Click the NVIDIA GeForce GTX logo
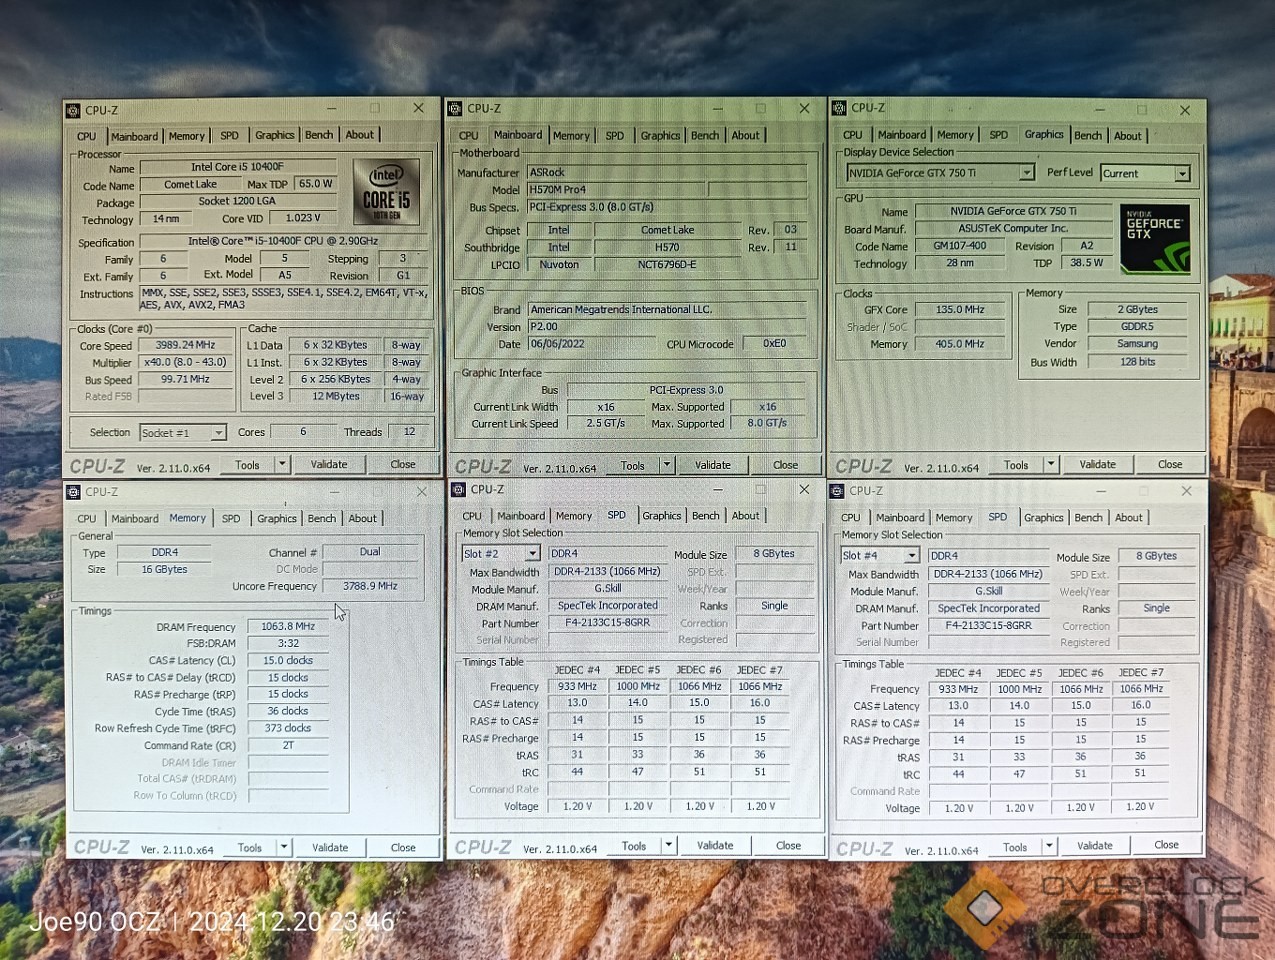Screen dimensions: 1275x960 coord(1154,239)
